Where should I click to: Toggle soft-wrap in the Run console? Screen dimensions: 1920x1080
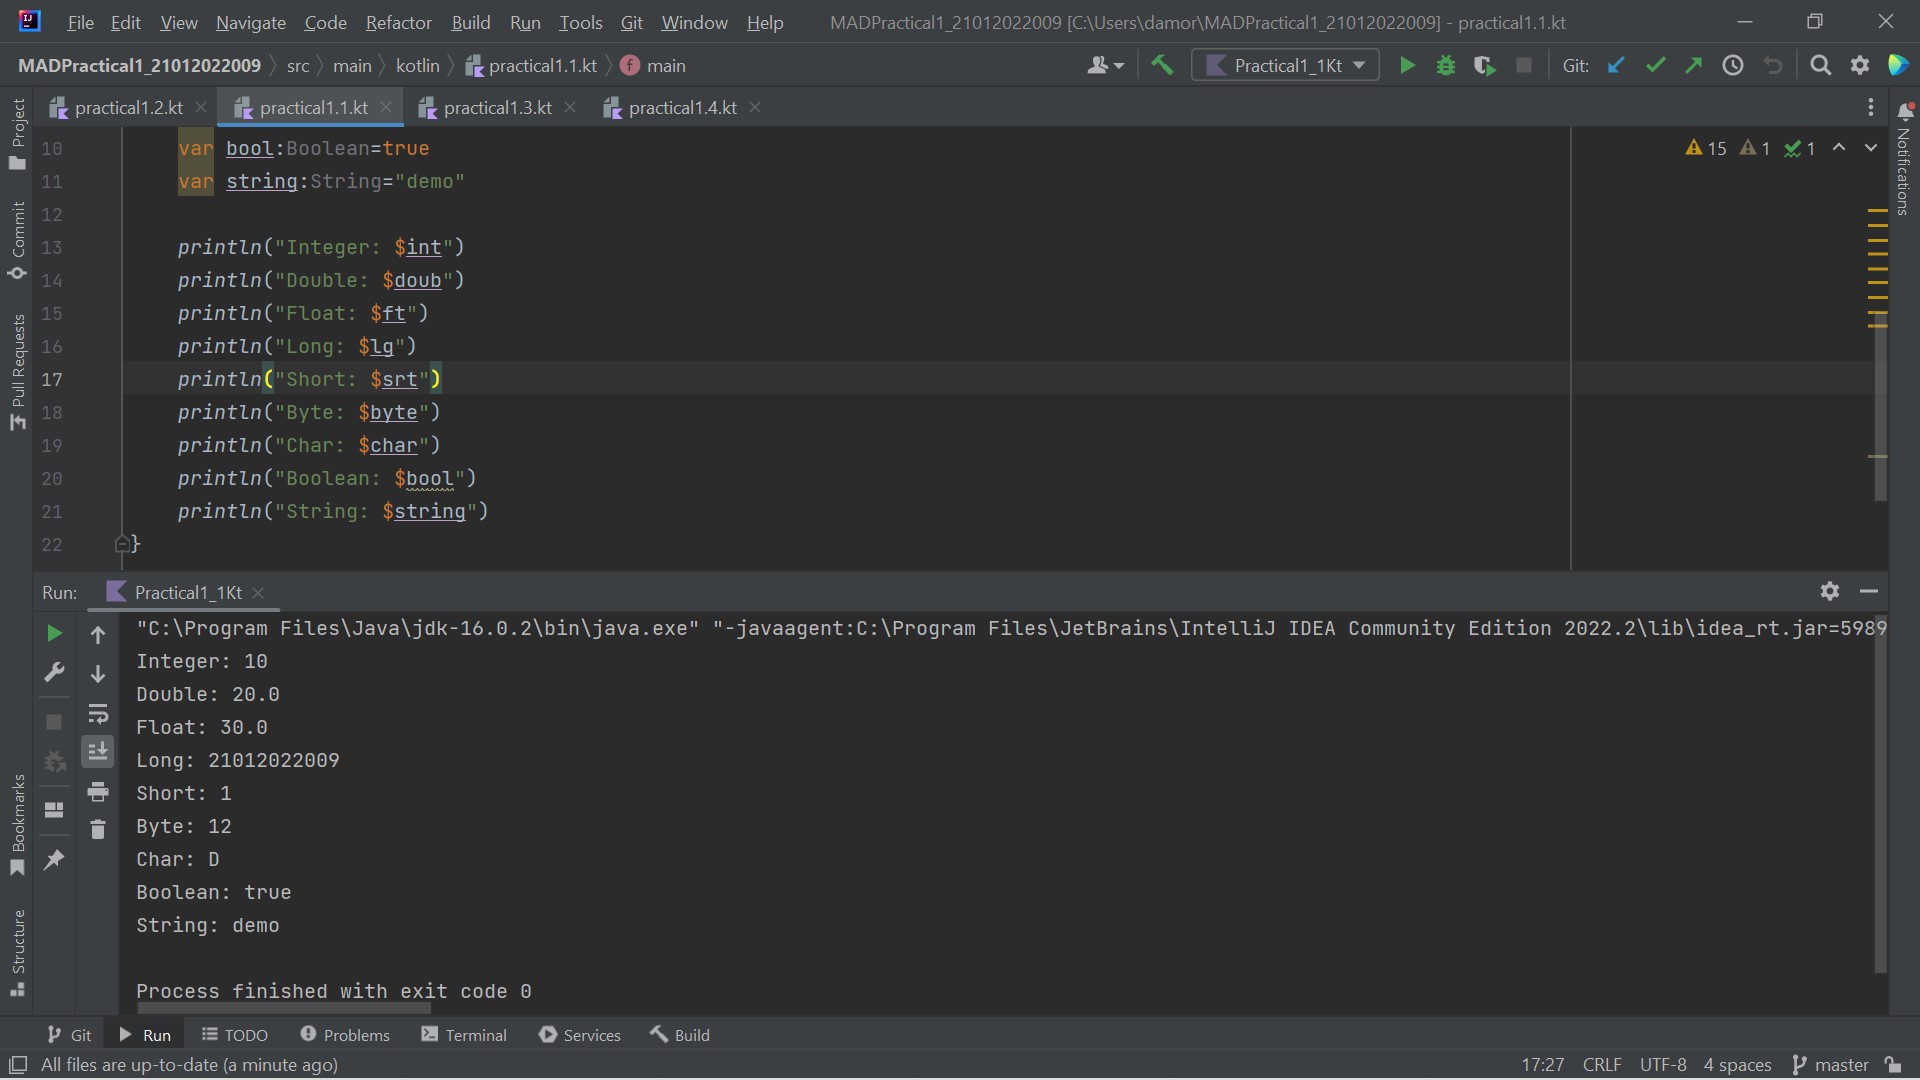click(97, 713)
